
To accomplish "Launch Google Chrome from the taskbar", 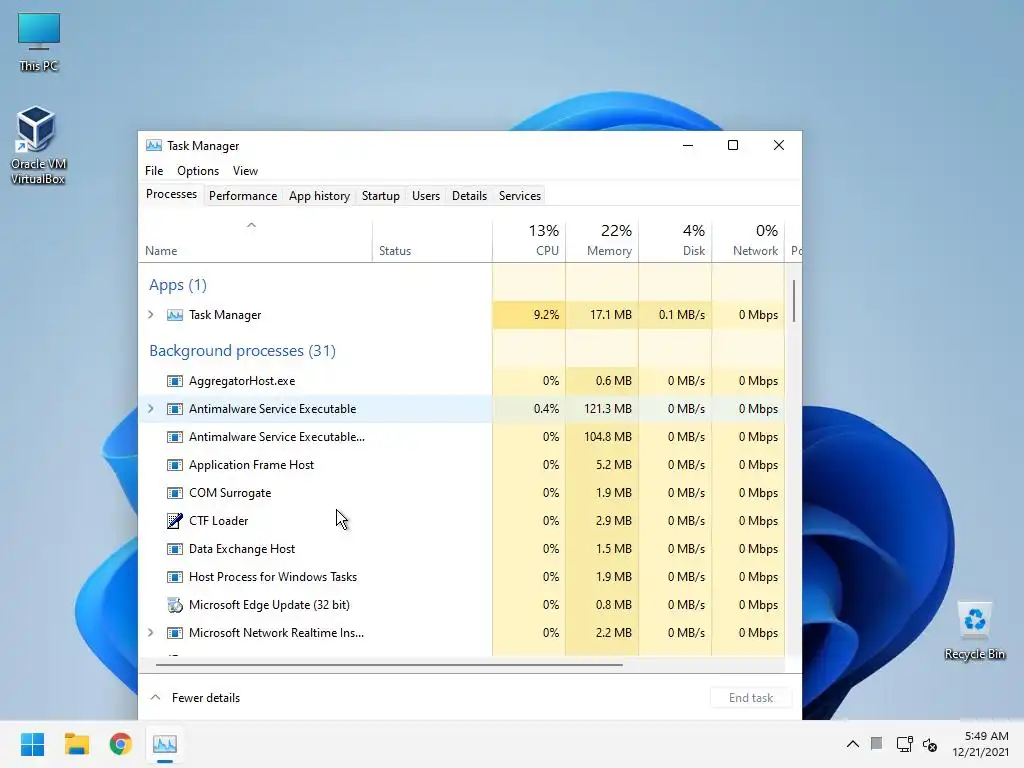I will pos(120,744).
